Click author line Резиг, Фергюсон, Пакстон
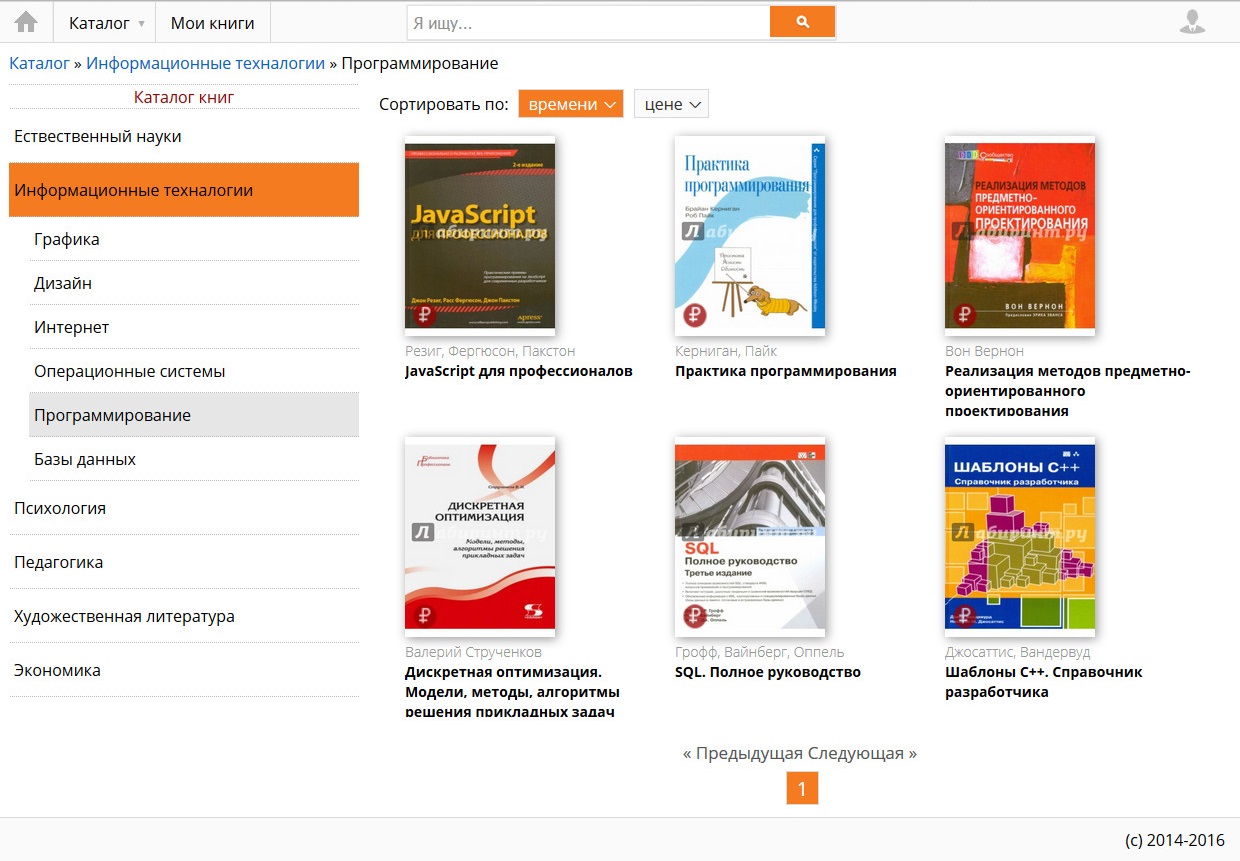The width and height of the screenshot is (1240, 861). coord(490,351)
